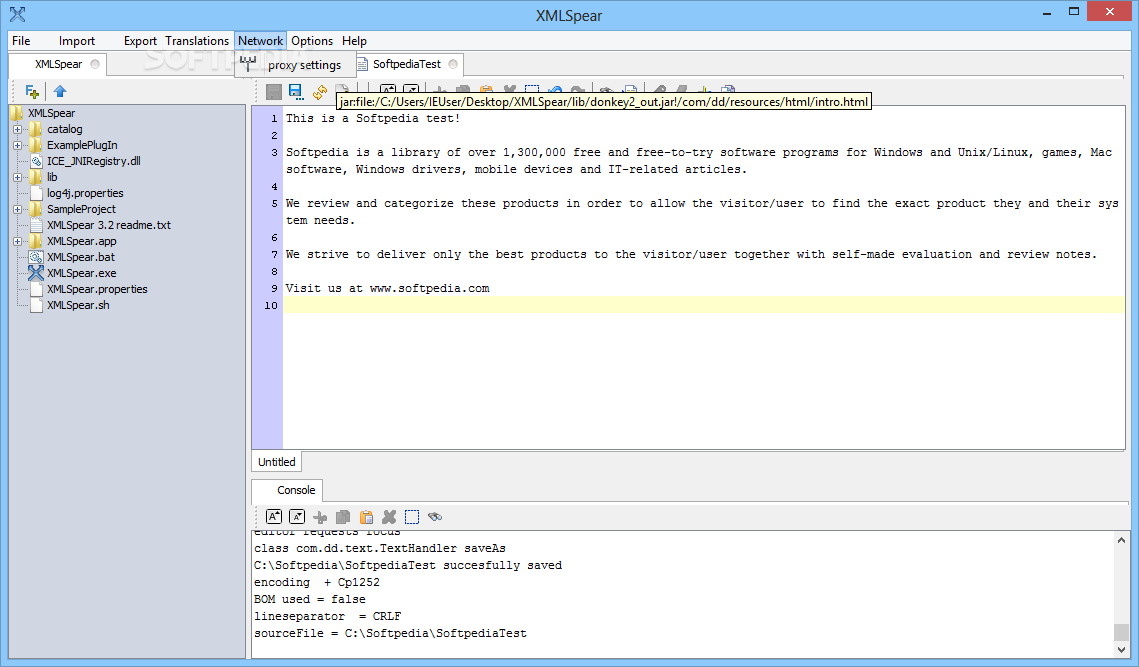1139x667 pixels.
Task: Decrease console font size (A down icon)
Action: [x=297, y=517]
